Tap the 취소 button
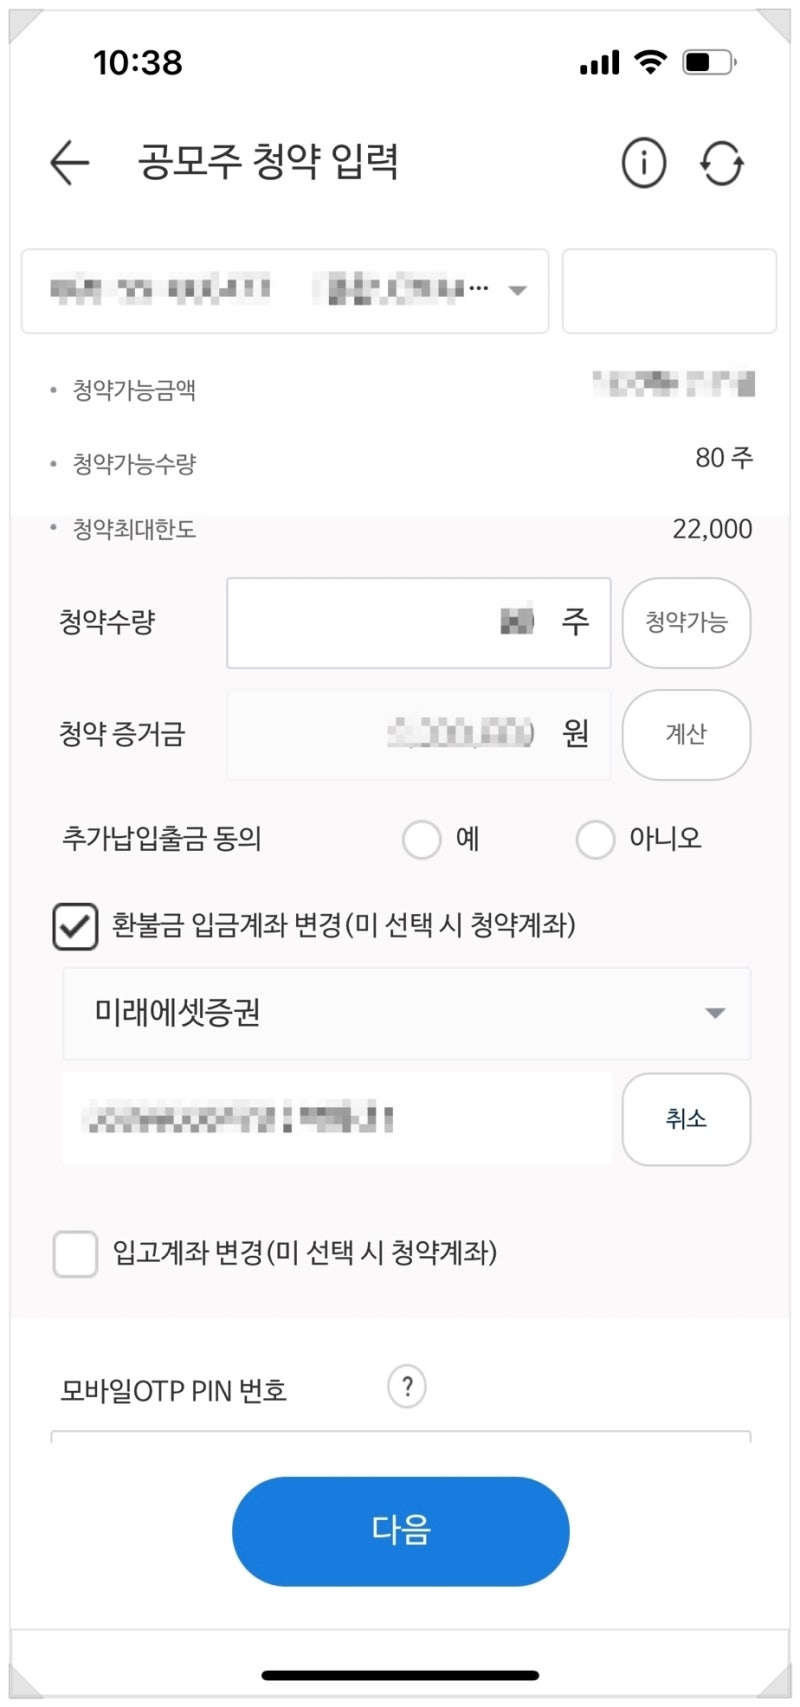 [686, 1119]
